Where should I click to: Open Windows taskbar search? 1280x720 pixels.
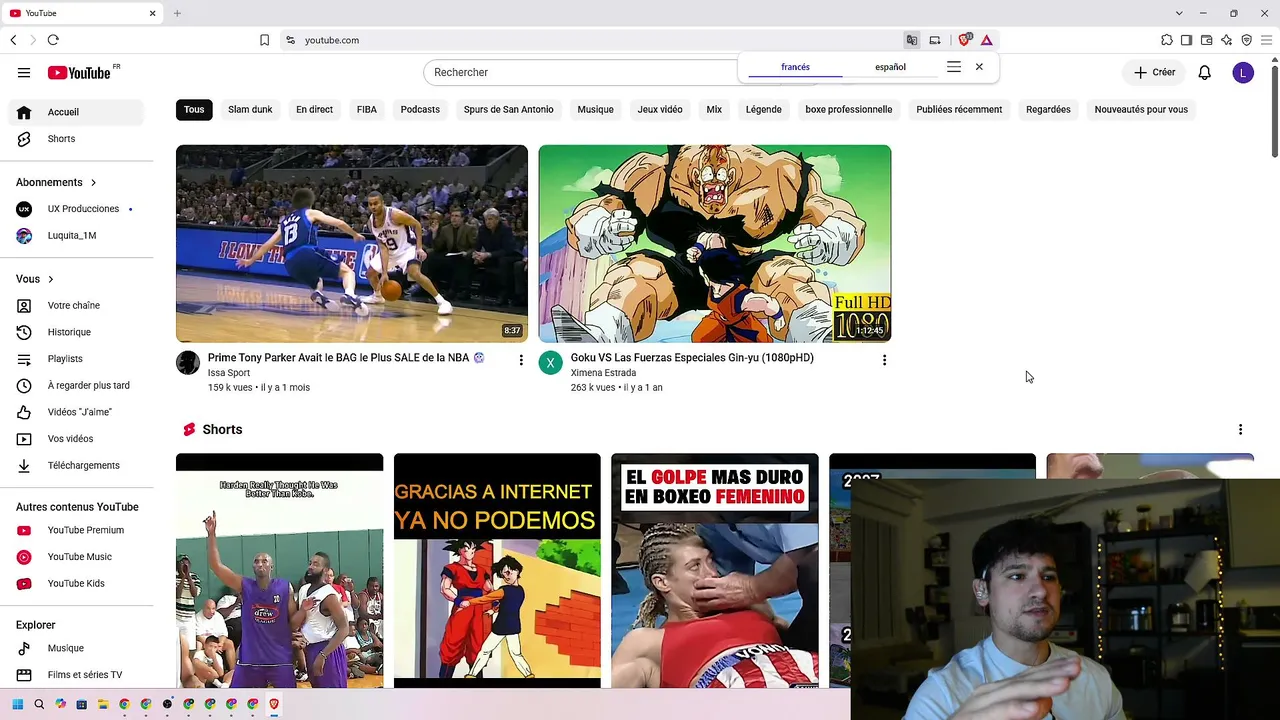tap(39, 704)
